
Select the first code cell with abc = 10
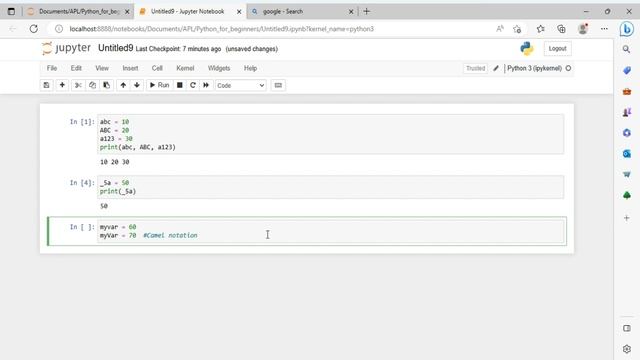(331, 134)
